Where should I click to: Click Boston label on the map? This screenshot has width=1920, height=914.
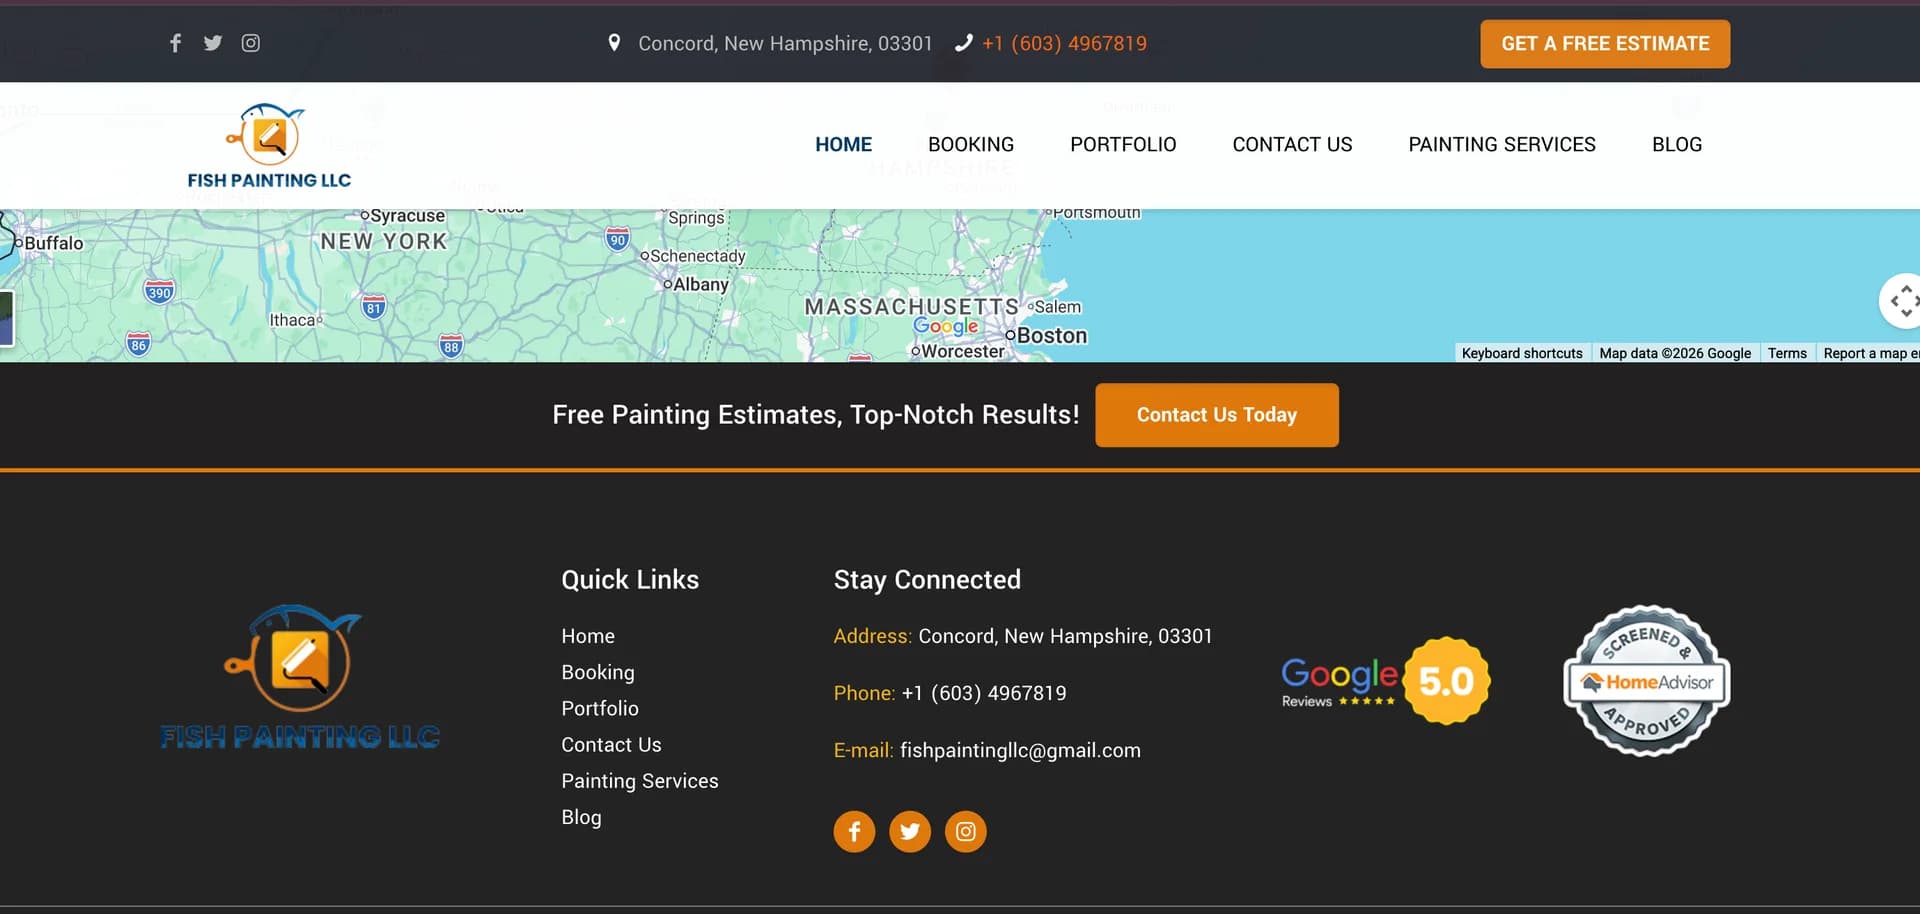1051,336
